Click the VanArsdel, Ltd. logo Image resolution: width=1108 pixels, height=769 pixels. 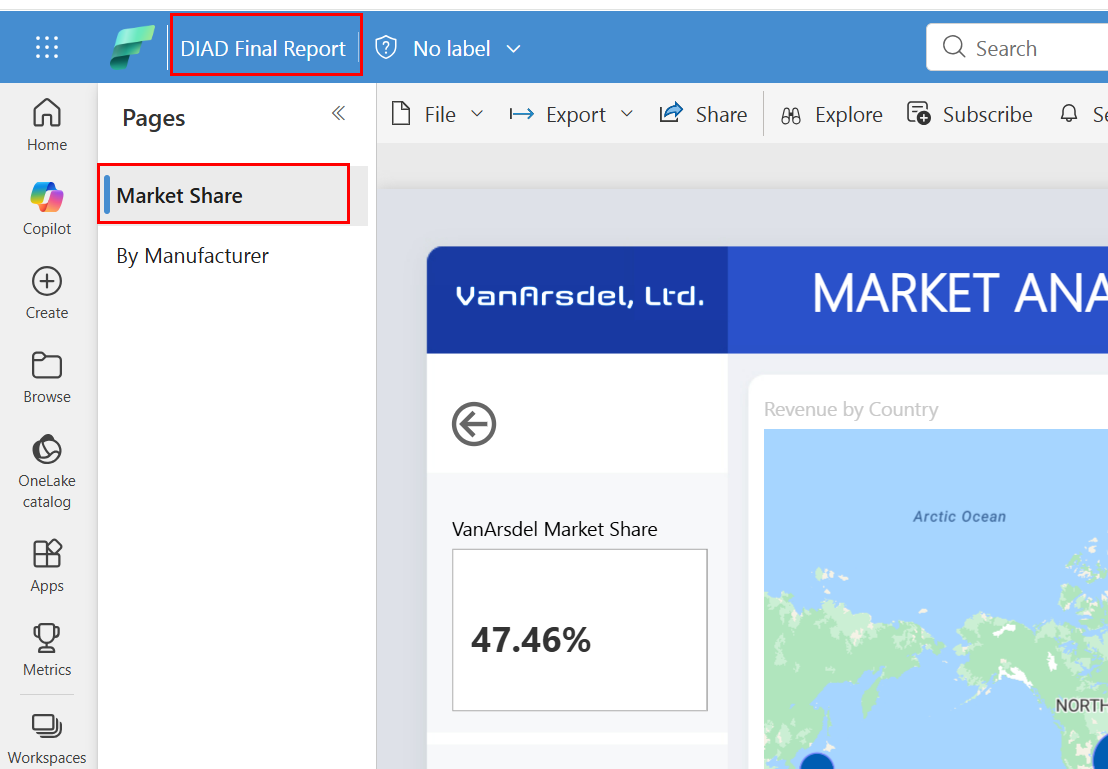pos(579,296)
